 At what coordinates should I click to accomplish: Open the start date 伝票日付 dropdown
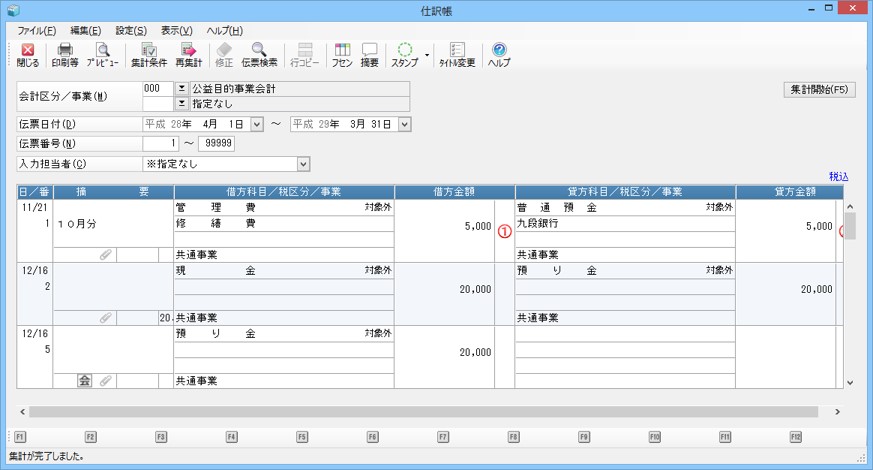pyautogui.click(x=257, y=124)
